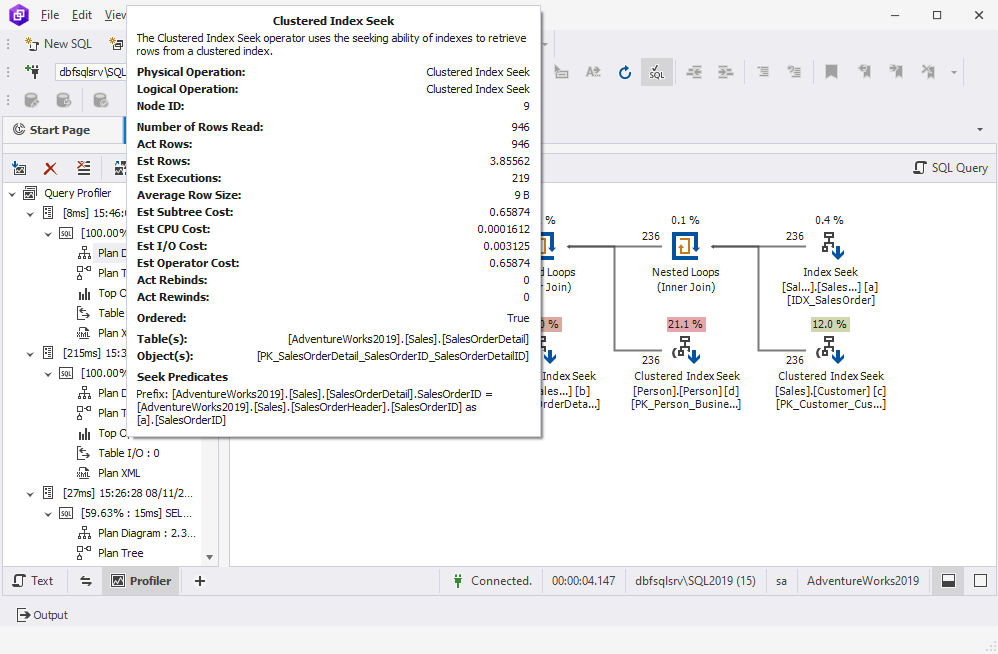Click the clear bookmarks icon
998x654 pixels.
[928, 72]
